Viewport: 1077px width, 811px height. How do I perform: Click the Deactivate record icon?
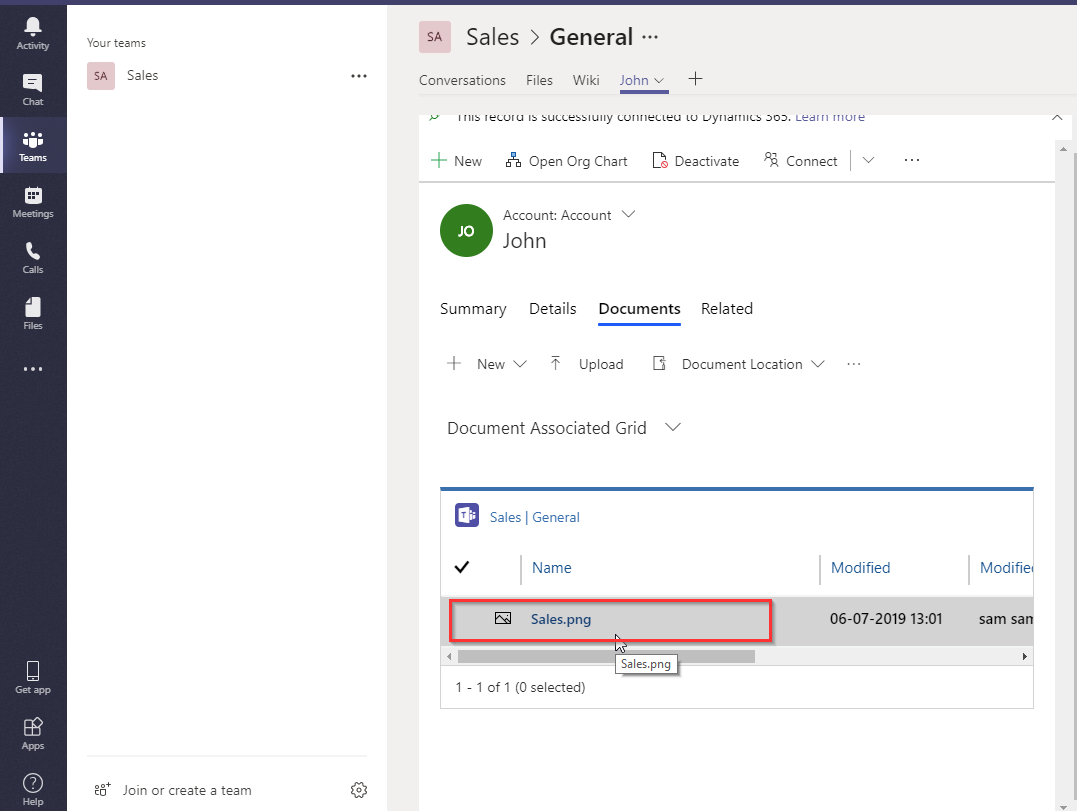[x=659, y=161]
